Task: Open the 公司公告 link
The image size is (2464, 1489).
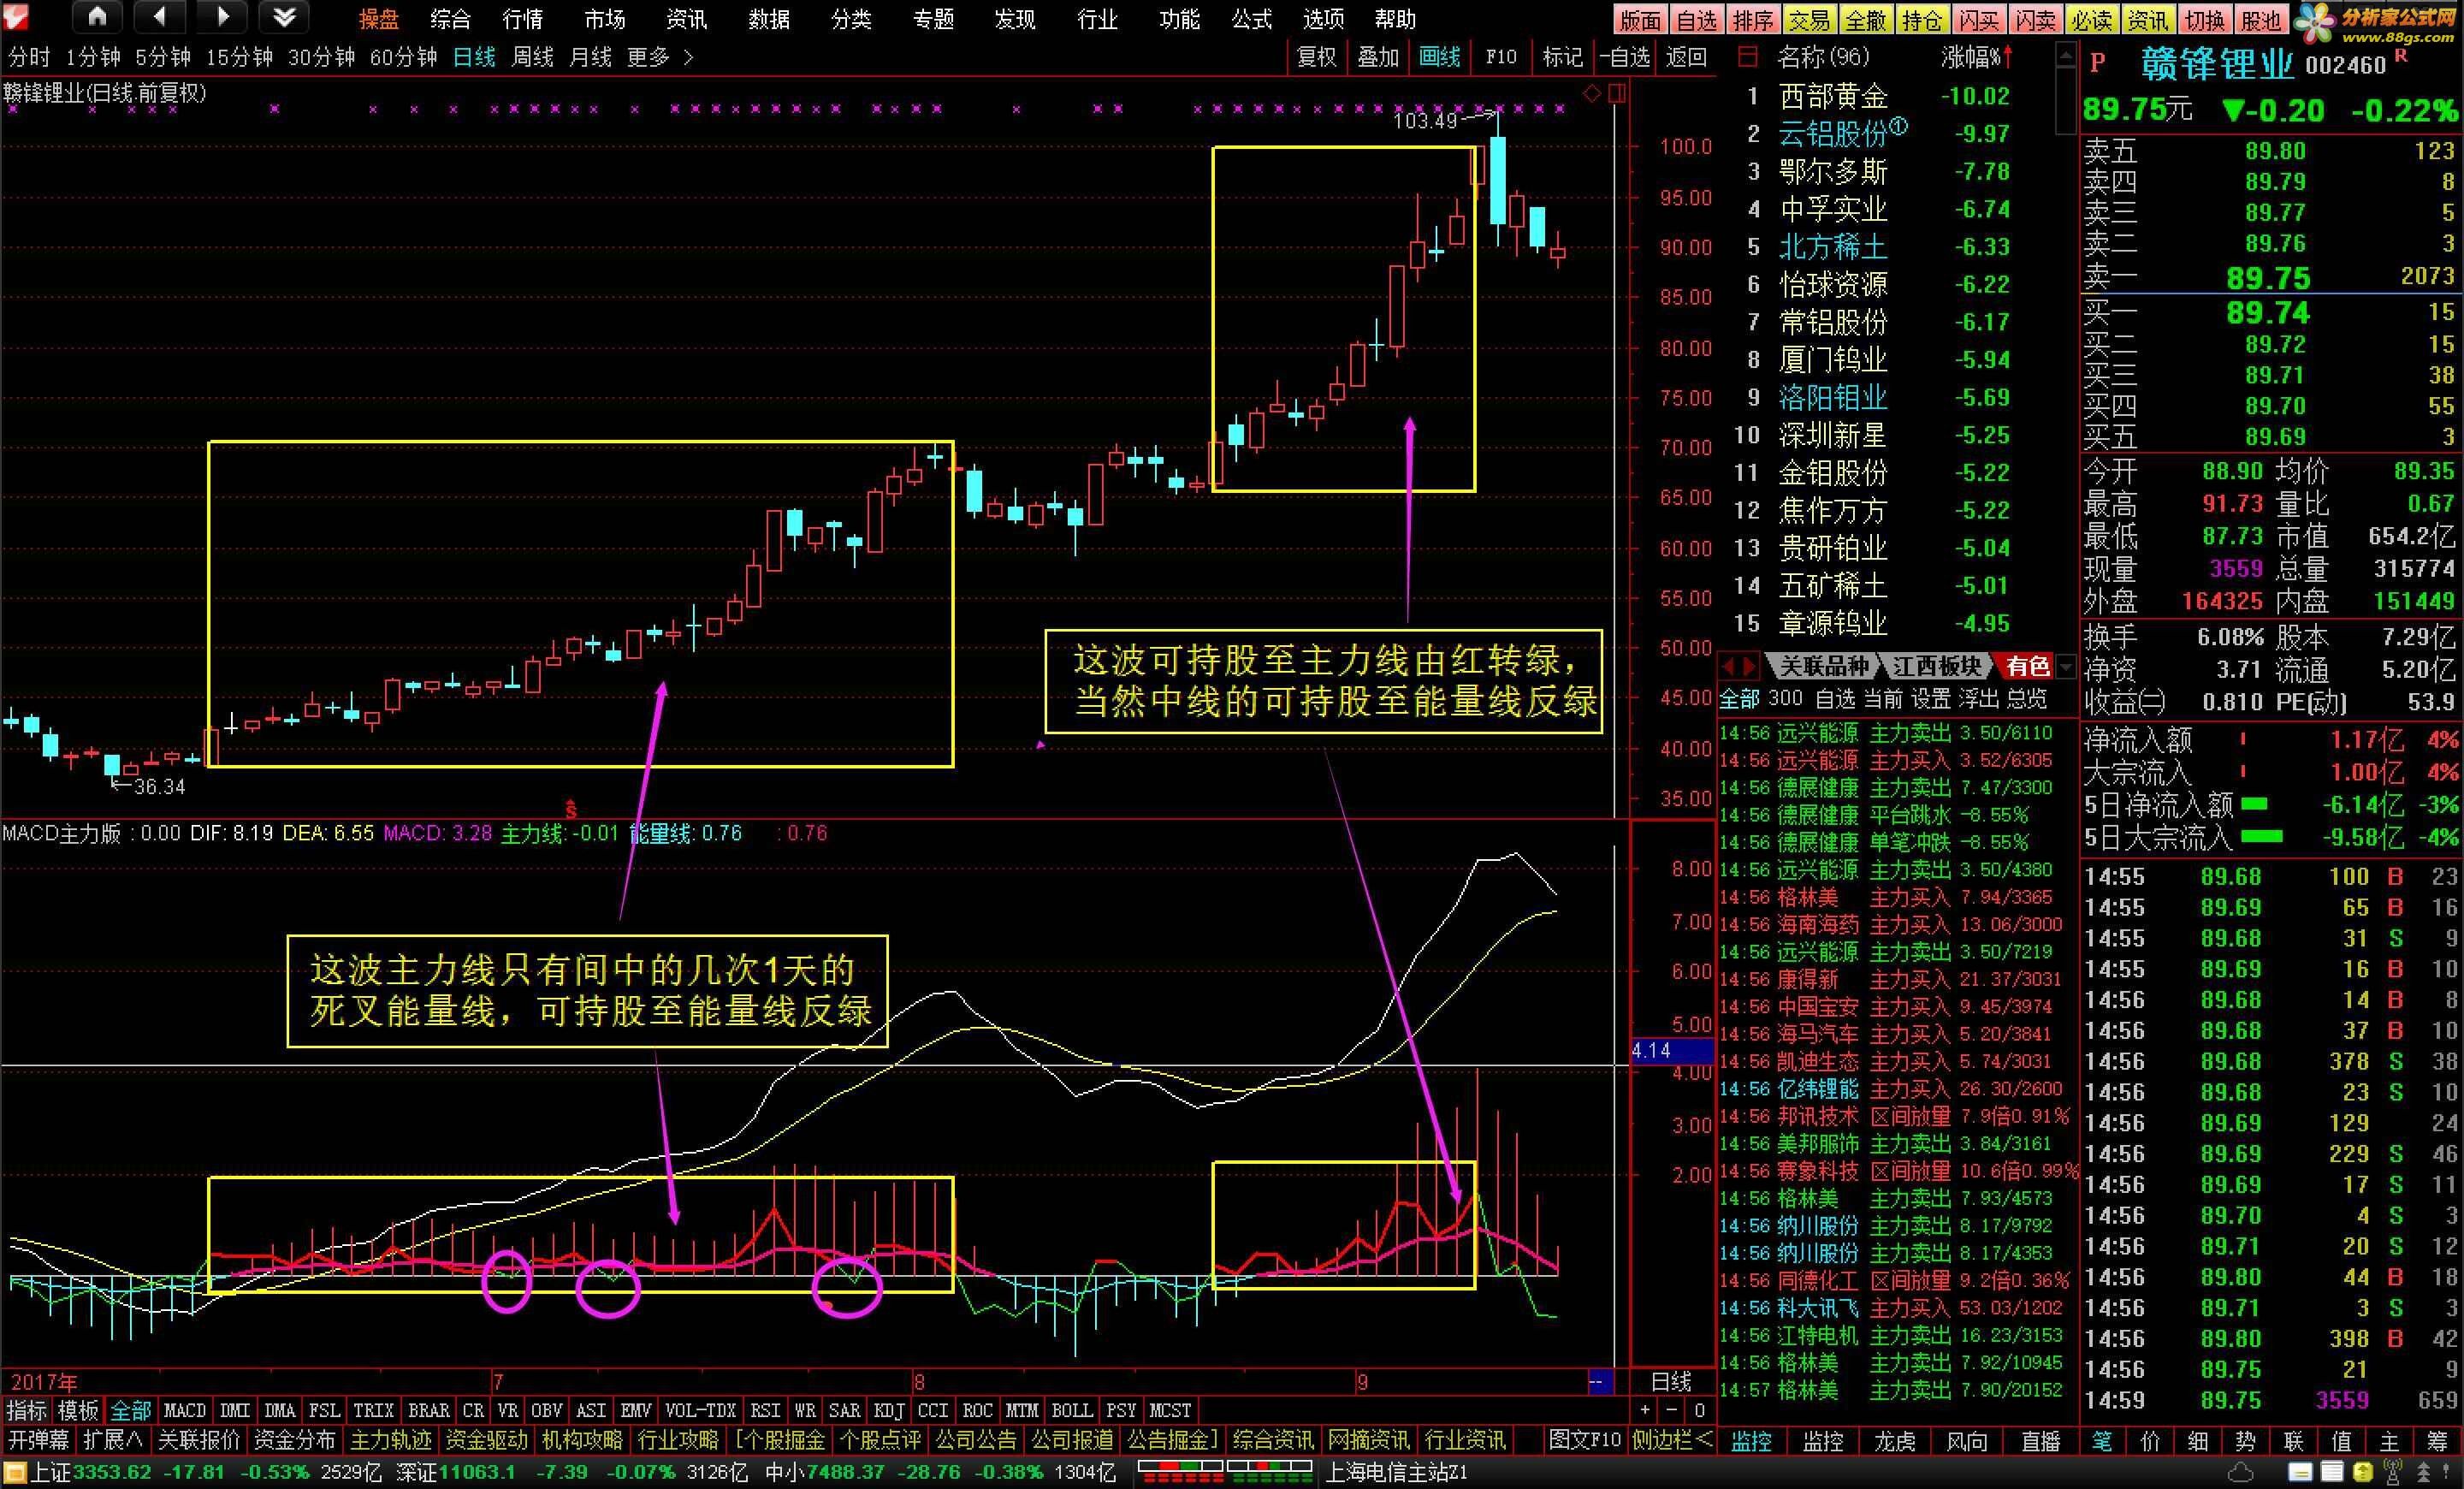Action: [976, 1440]
